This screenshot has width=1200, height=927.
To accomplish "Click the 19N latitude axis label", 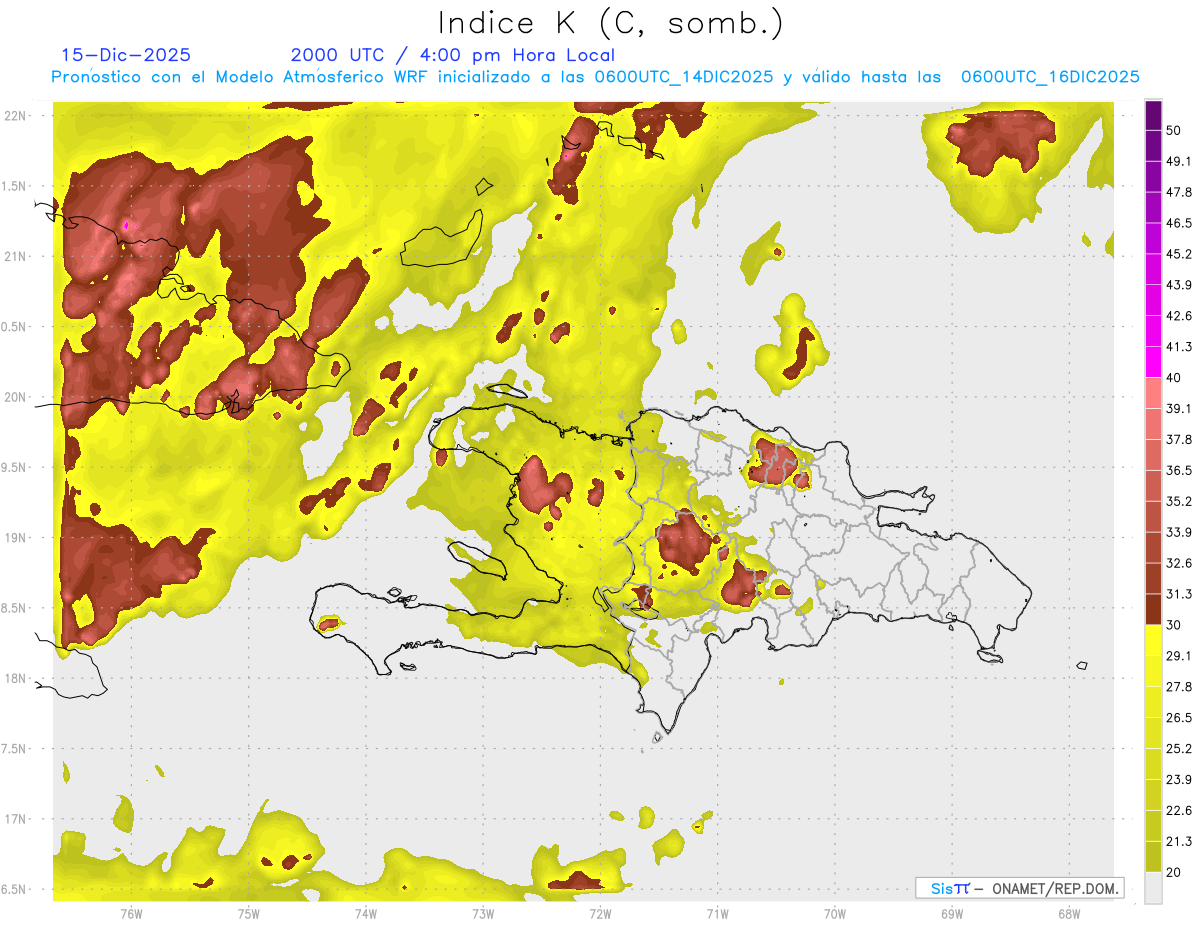I will pos(15,537).
